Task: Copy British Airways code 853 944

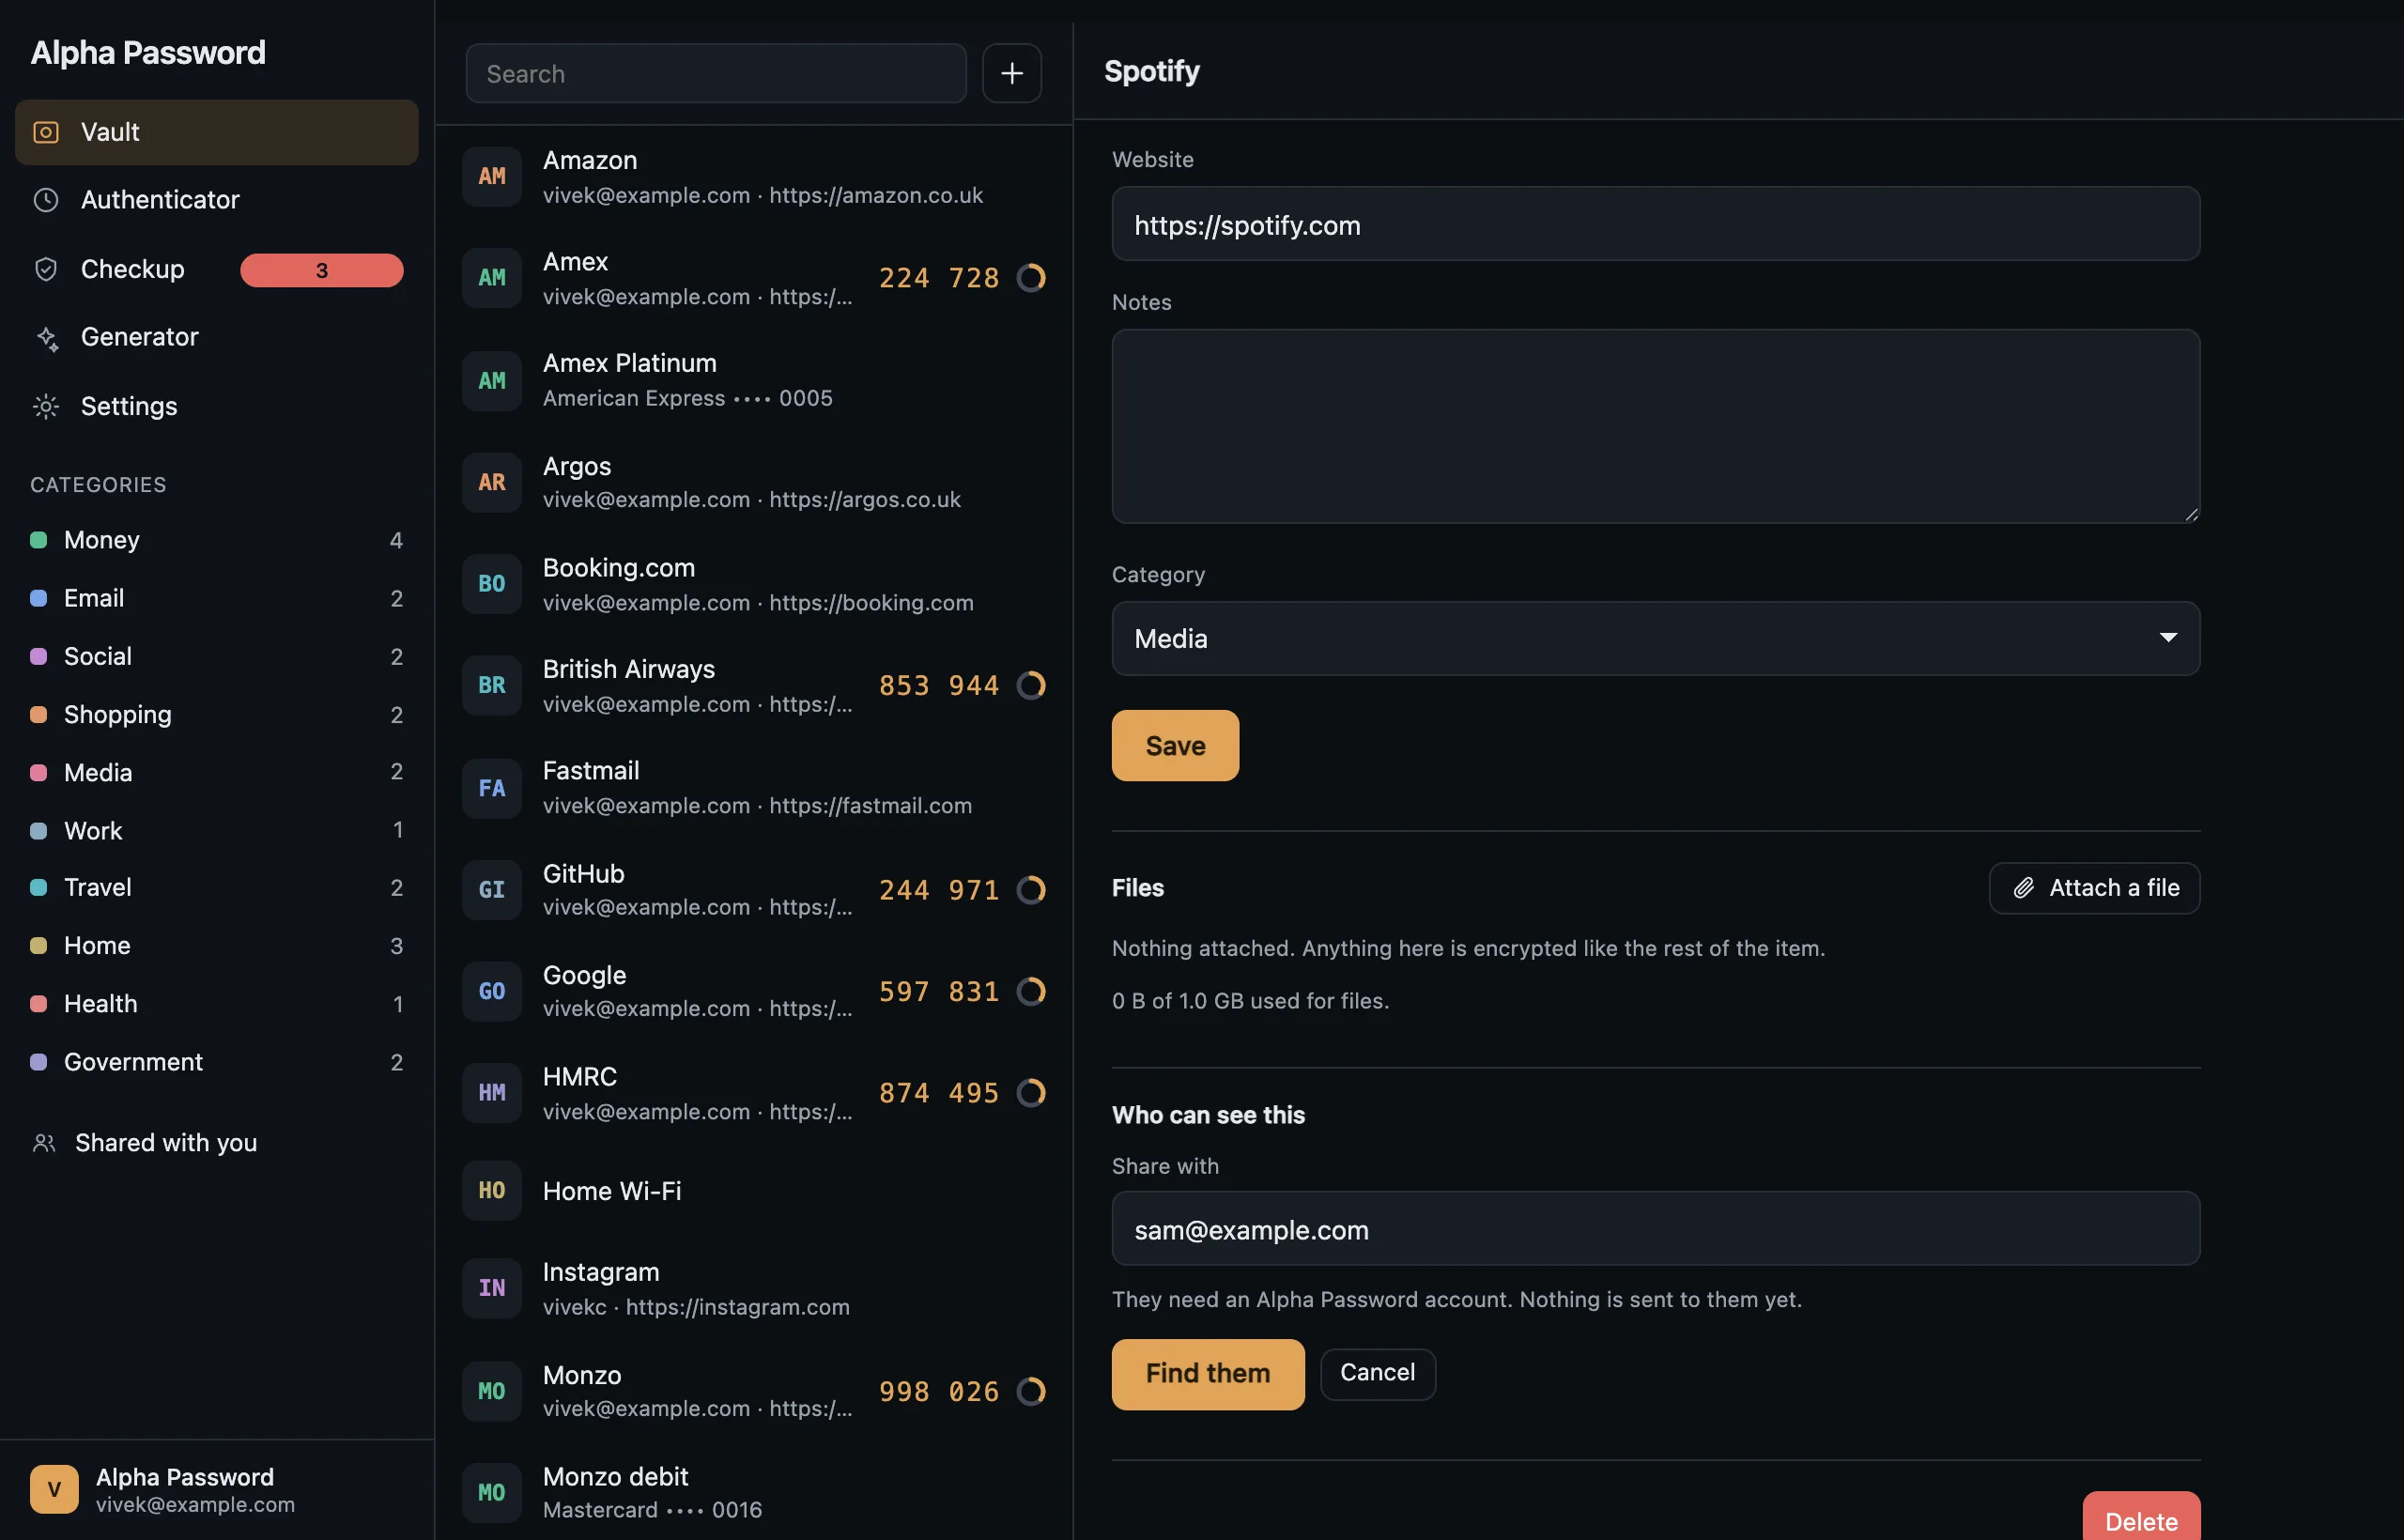Action: coord(939,685)
